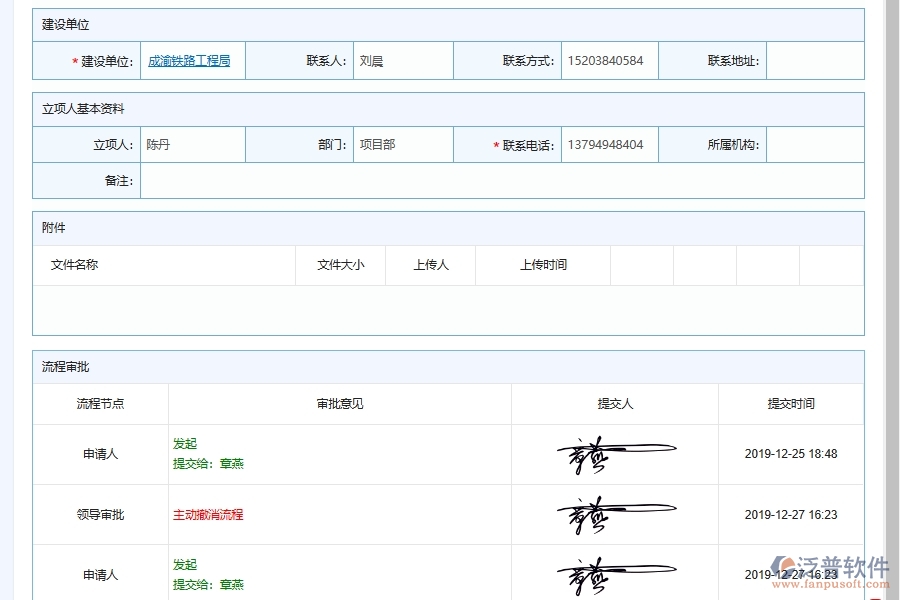Image resolution: width=900 pixels, height=600 pixels.
Task: Click the 上传时间 column header
Action: point(543,265)
